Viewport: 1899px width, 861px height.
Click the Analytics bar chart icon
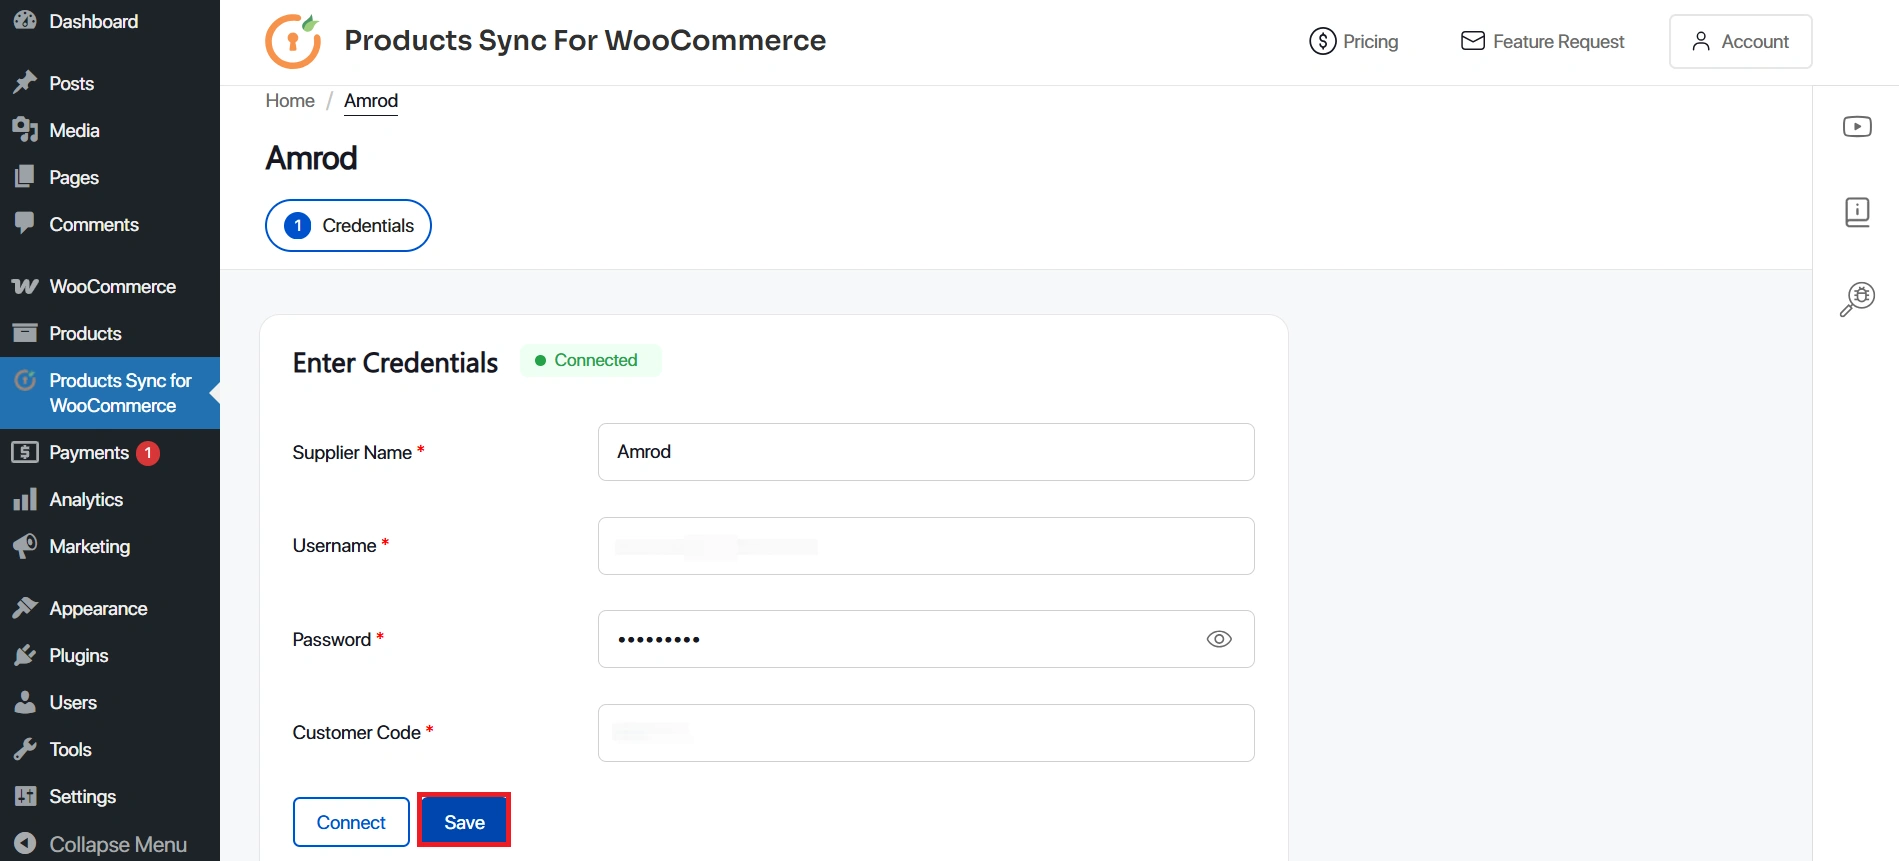coord(25,499)
